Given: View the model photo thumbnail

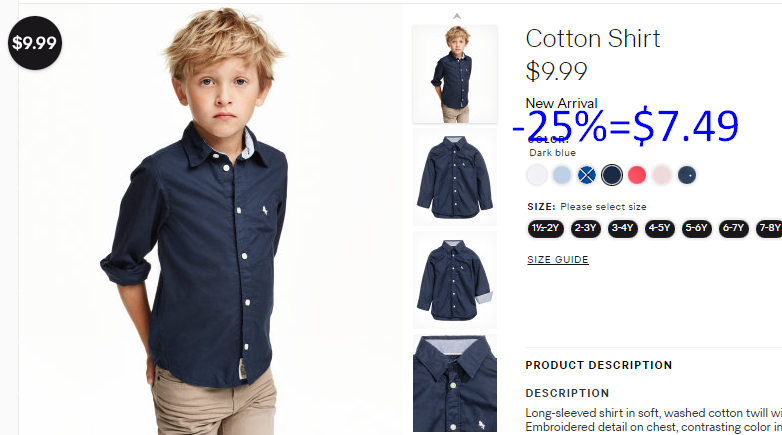Looking at the screenshot, I should (455, 74).
